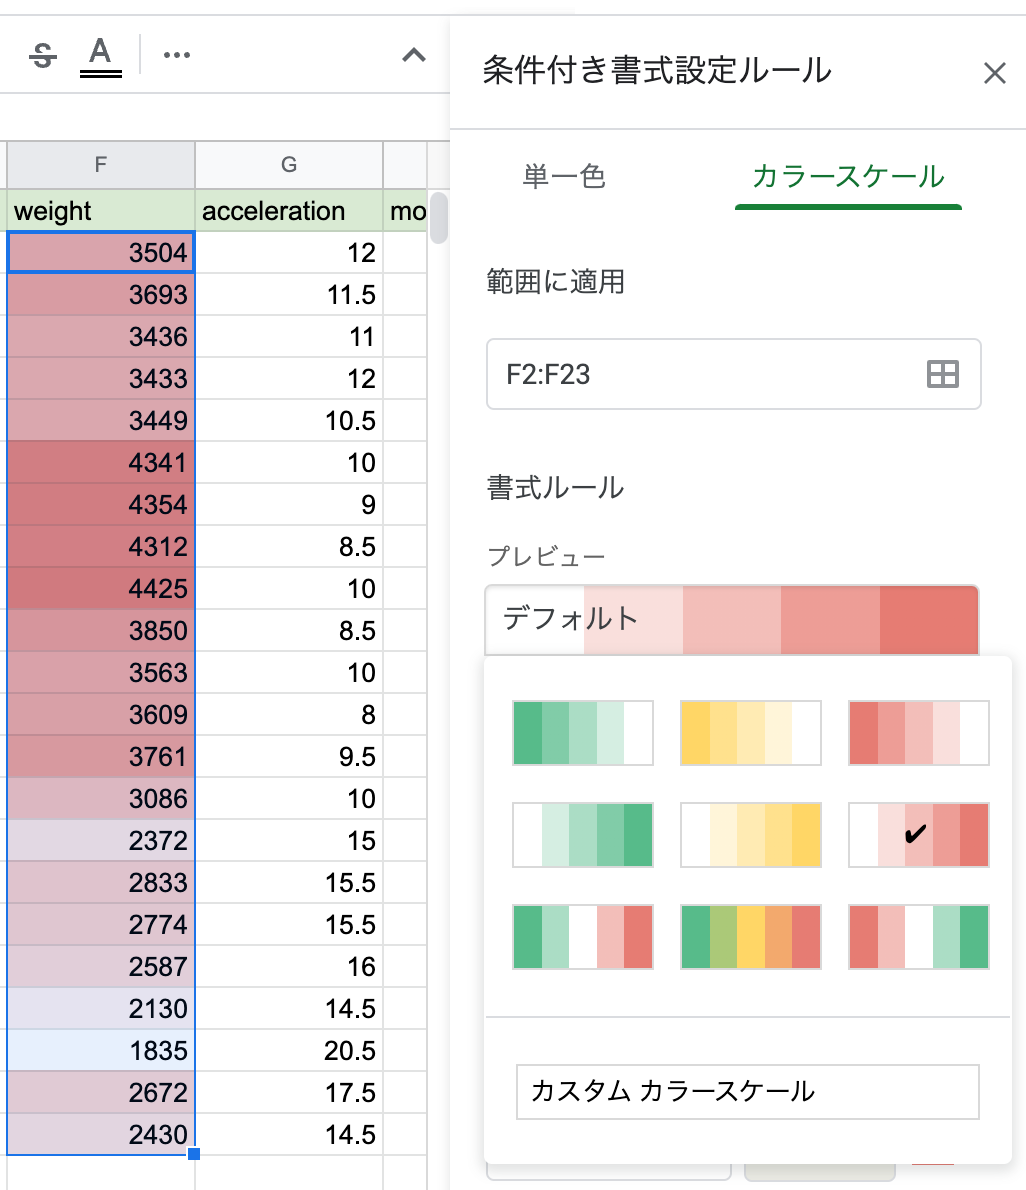1026x1190 pixels.
Task: Pick the green-yellow-red color scale
Action: click(x=750, y=937)
